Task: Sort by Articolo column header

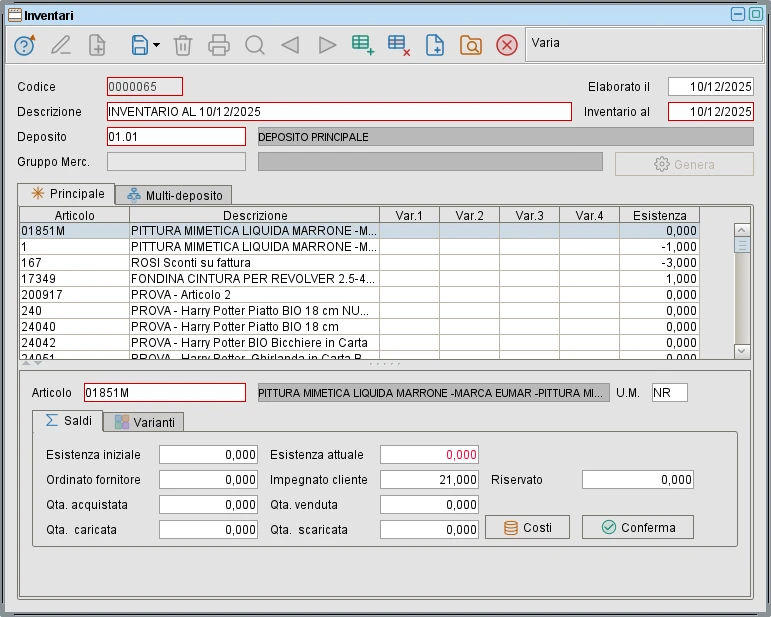Action: (x=75, y=215)
